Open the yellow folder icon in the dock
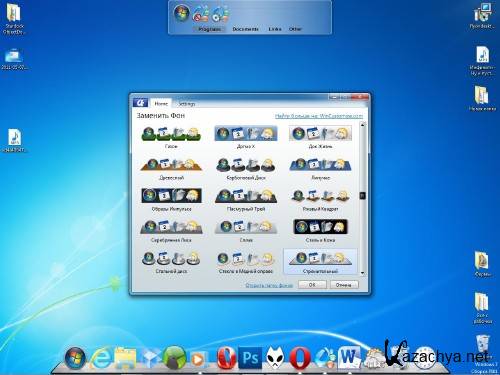The height and width of the screenshot is (375, 500). point(125,358)
